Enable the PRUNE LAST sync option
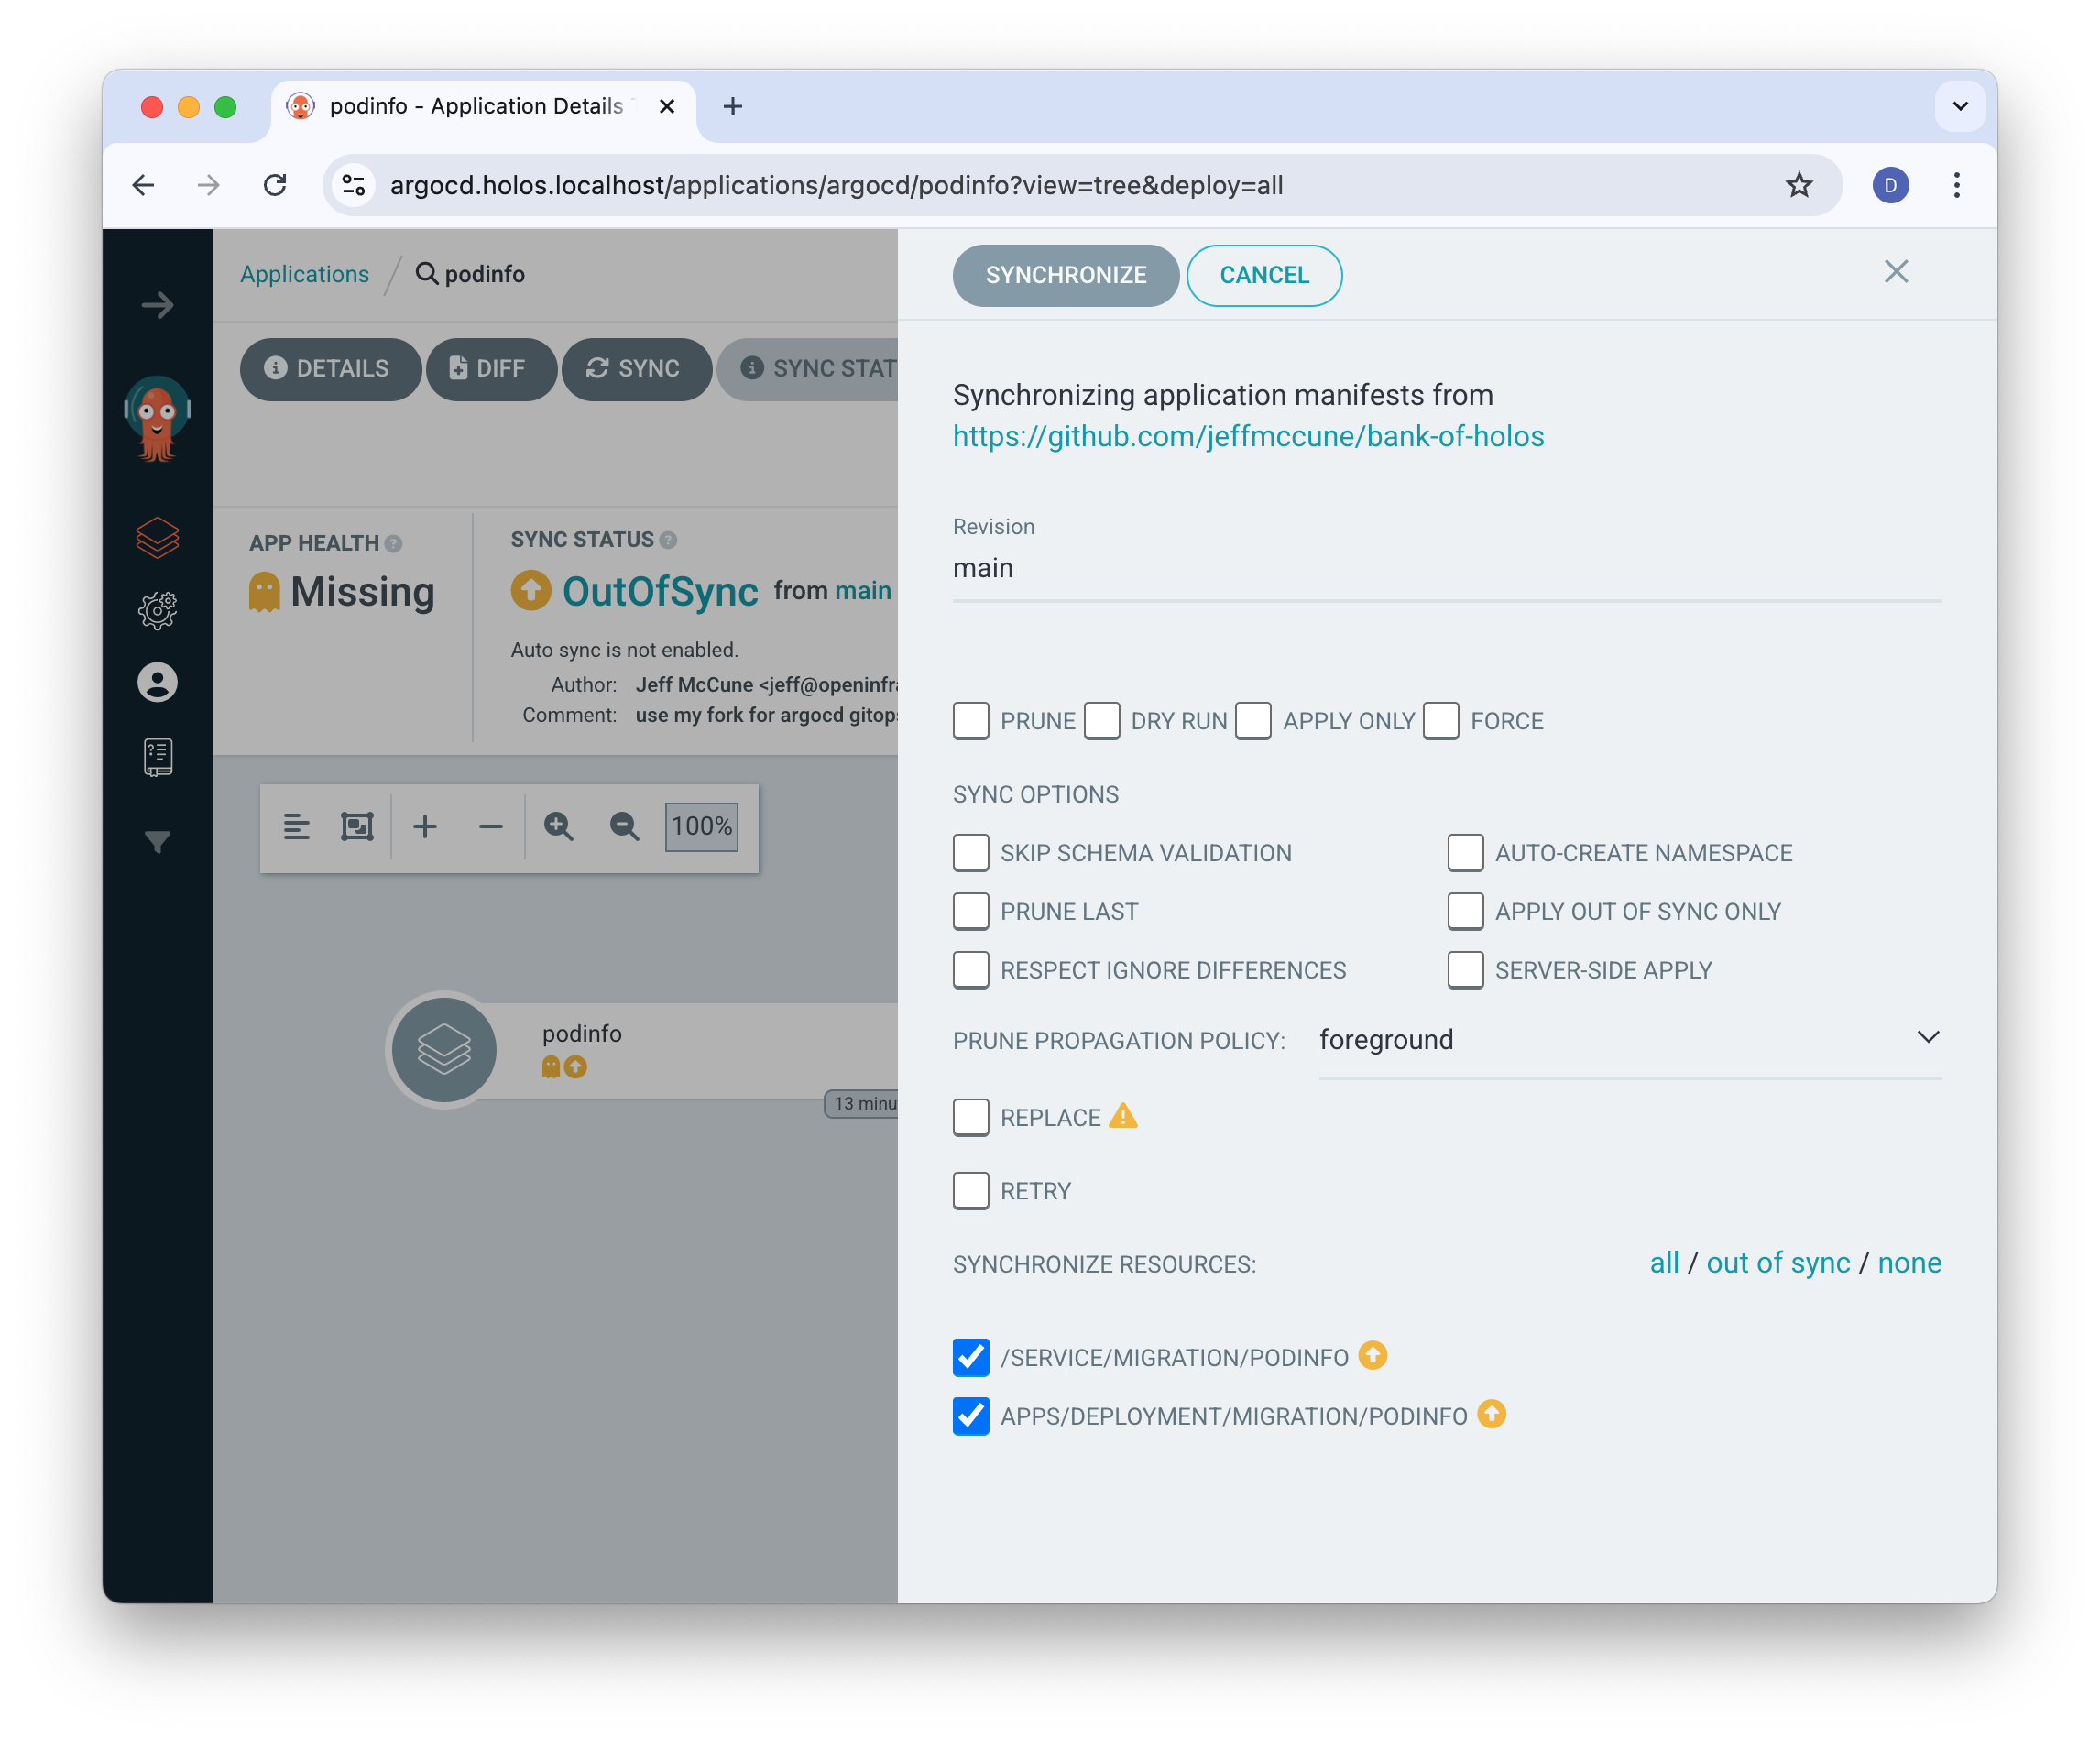 [x=971, y=911]
